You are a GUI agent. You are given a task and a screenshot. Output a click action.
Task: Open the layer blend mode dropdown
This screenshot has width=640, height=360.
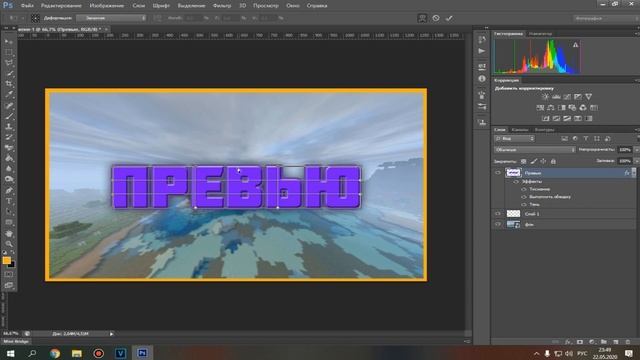[535, 150]
